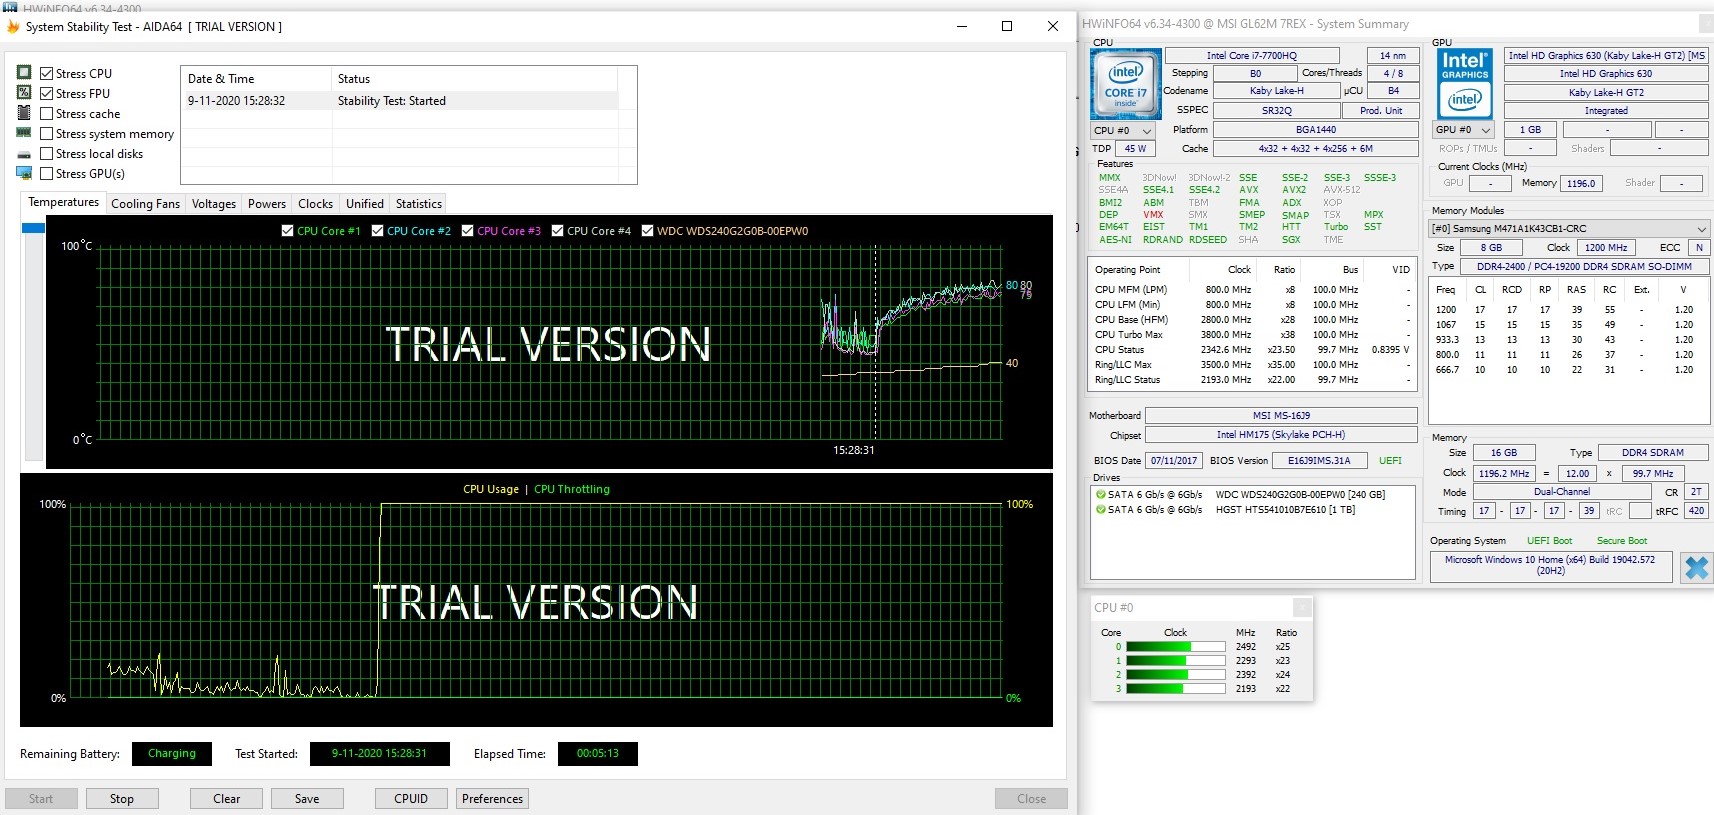Viewport: 1714px width, 815px height.
Task: Switch to the Cooling Fans tab
Action: pos(145,204)
